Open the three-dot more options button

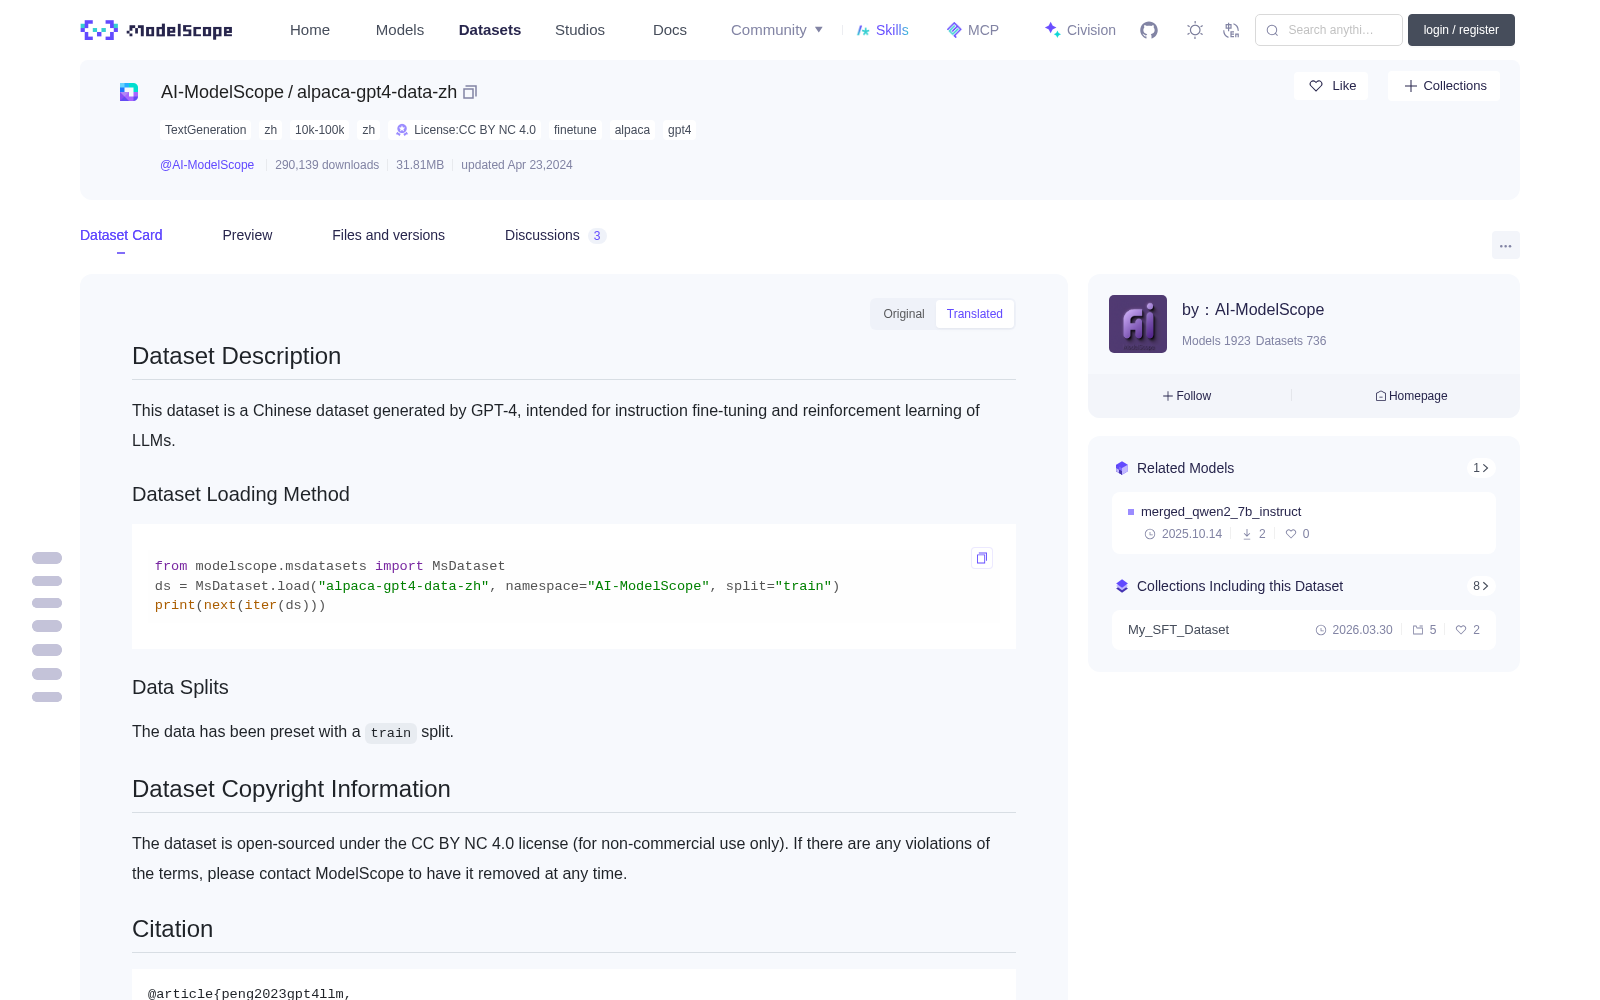pyautogui.click(x=1505, y=245)
